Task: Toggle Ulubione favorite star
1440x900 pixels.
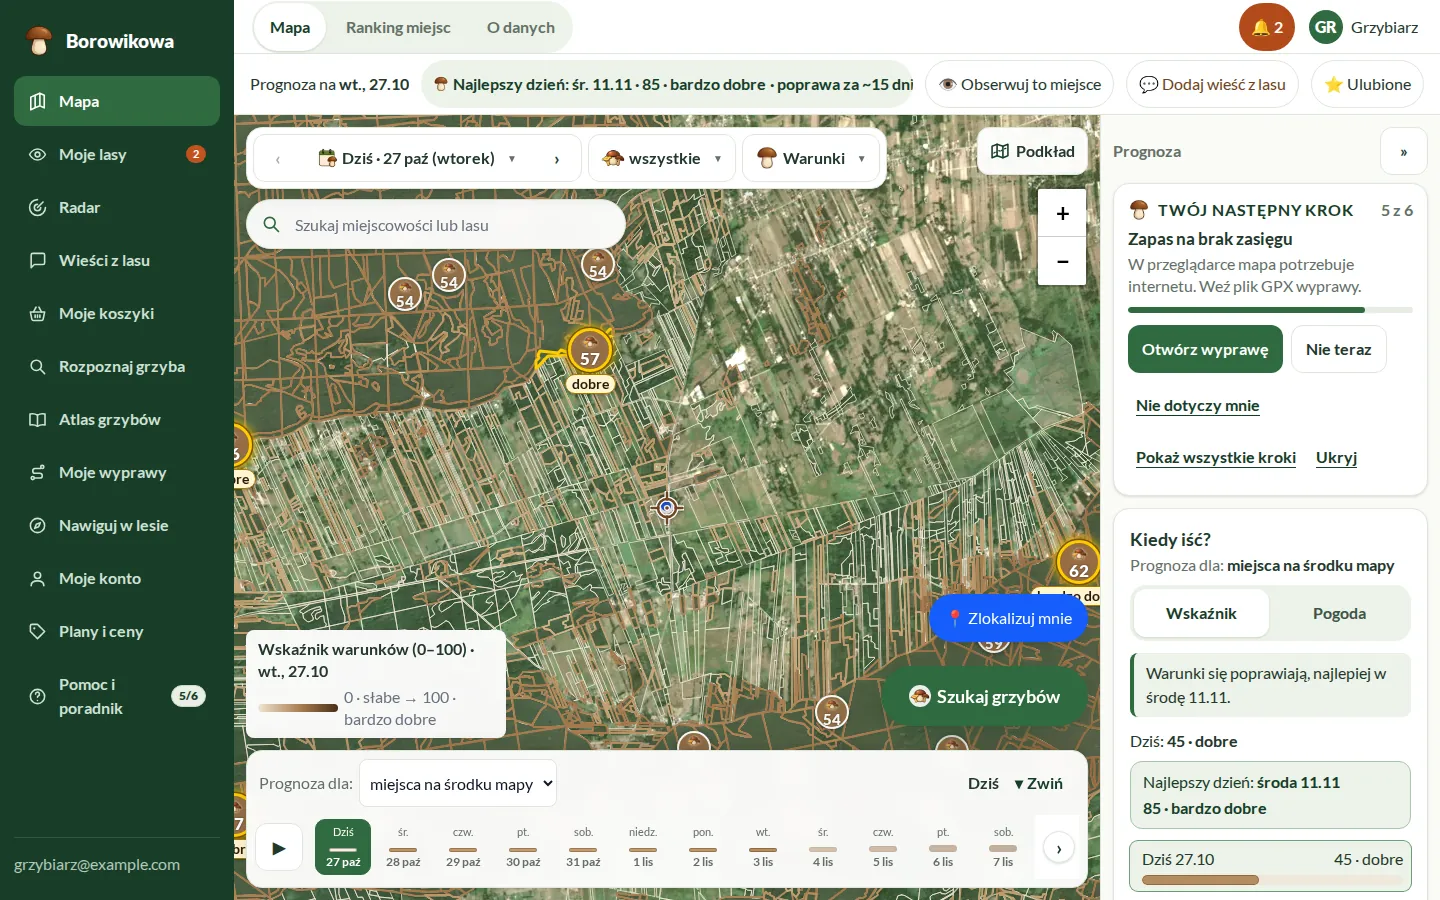Action: [x=1367, y=84]
